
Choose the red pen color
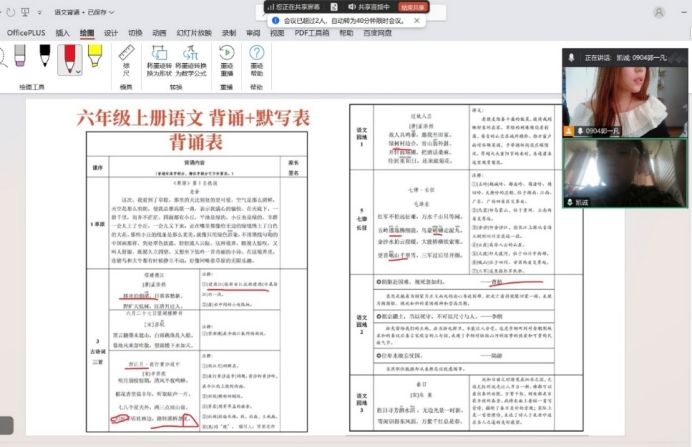pyautogui.click(x=70, y=58)
